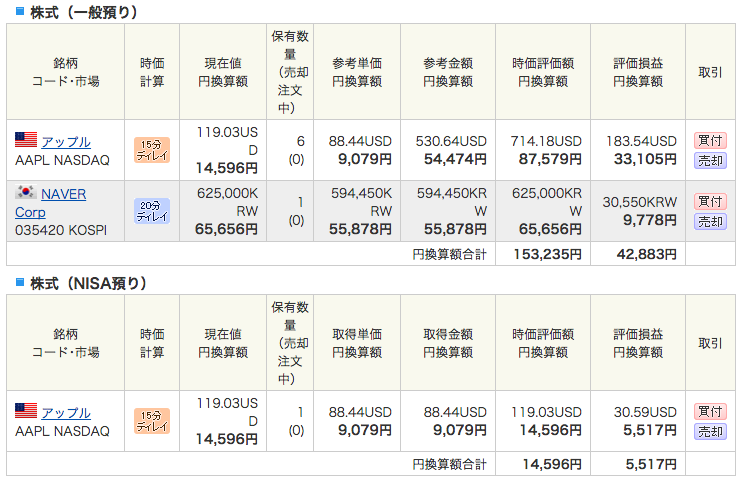Click 売却 button for AAPL in 一般預り
747x490 pixels.
point(710,161)
